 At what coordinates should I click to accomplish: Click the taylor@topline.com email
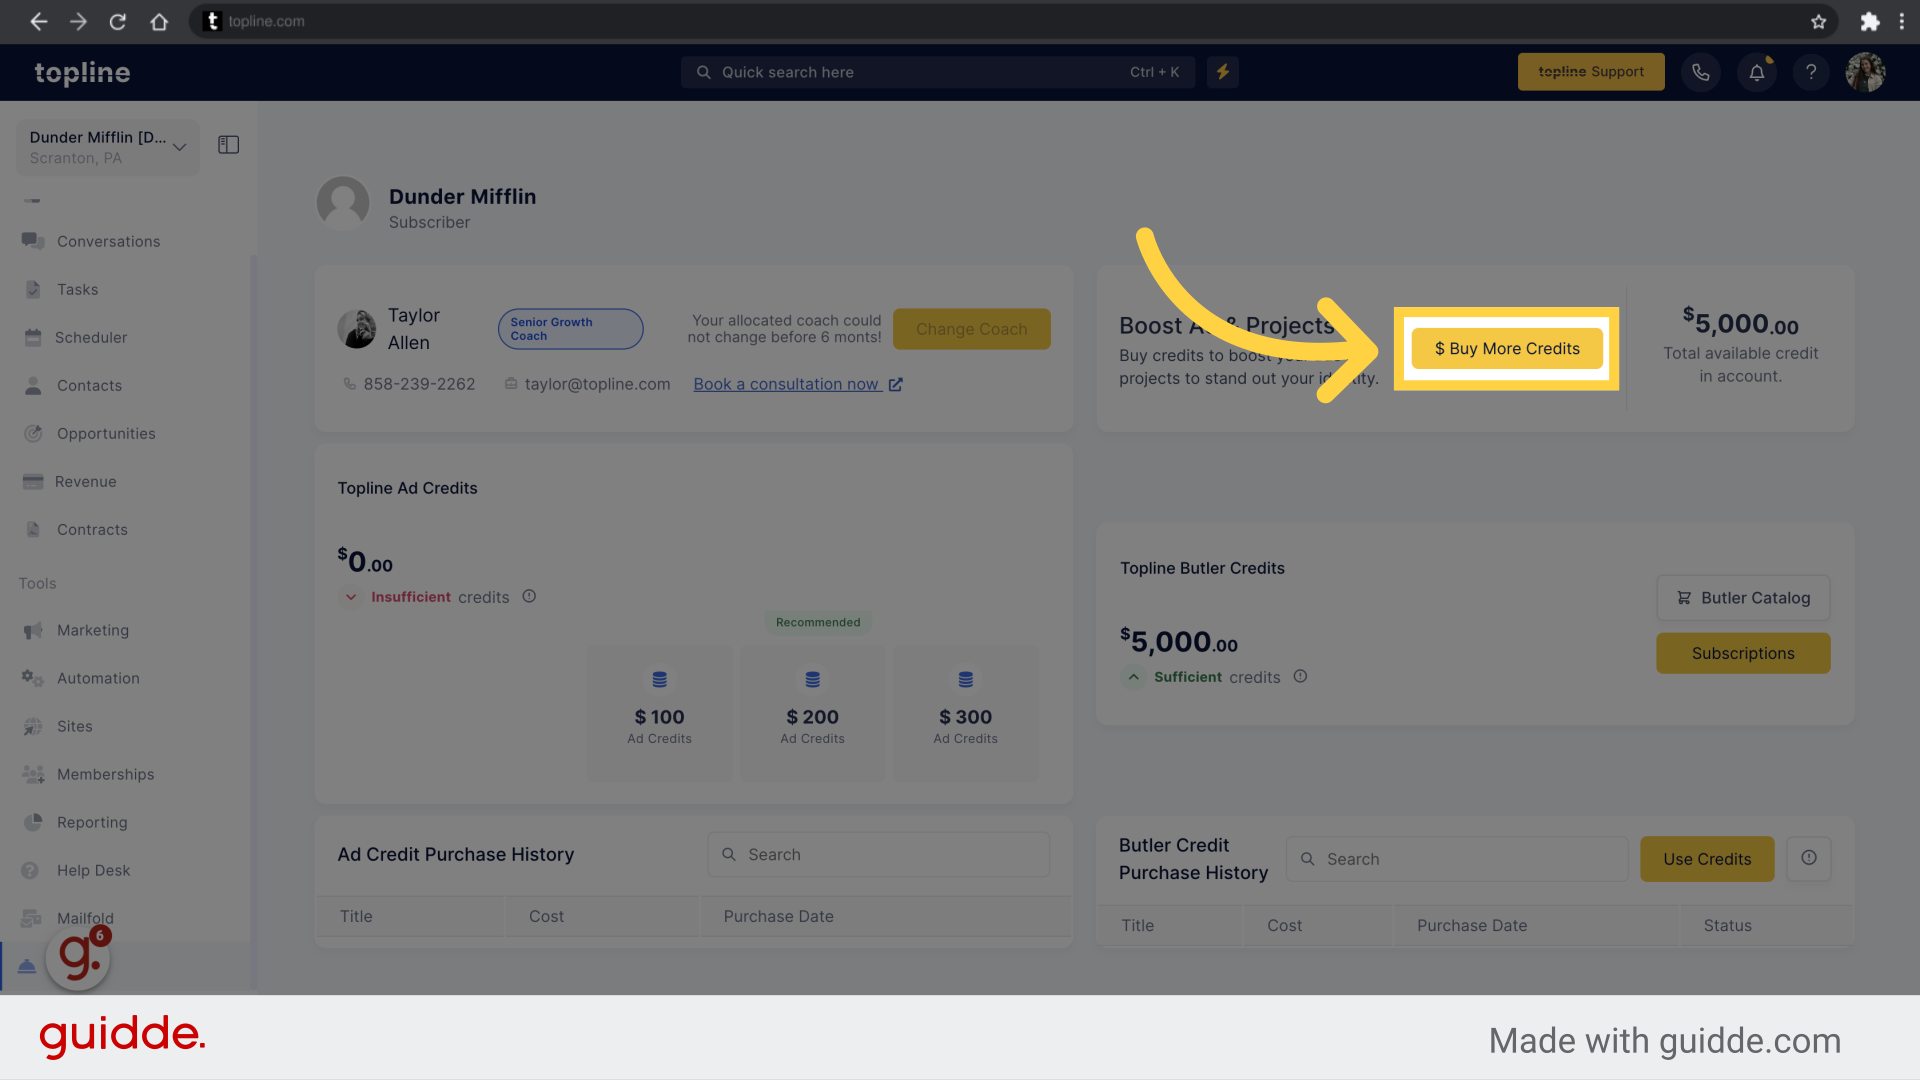tap(597, 384)
